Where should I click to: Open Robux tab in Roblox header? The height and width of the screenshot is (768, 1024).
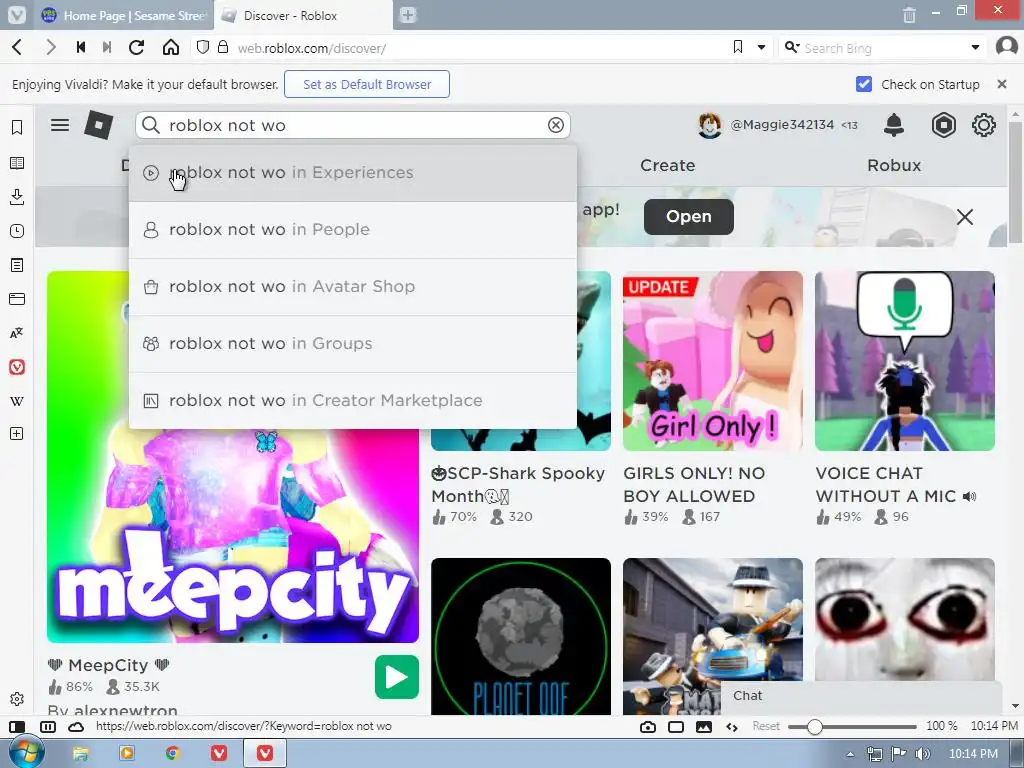pyautogui.click(x=894, y=165)
